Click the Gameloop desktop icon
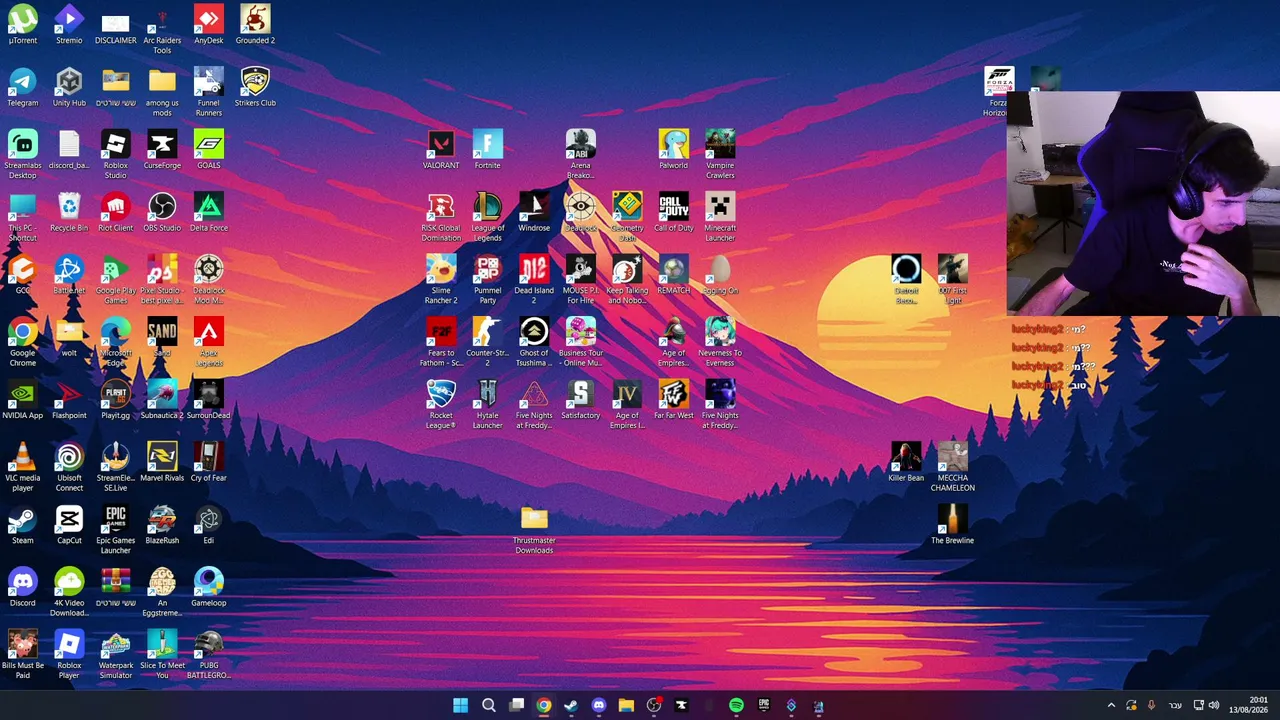Image resolution: width=1280 pixels, height=720 pixels. pos(208,587)
